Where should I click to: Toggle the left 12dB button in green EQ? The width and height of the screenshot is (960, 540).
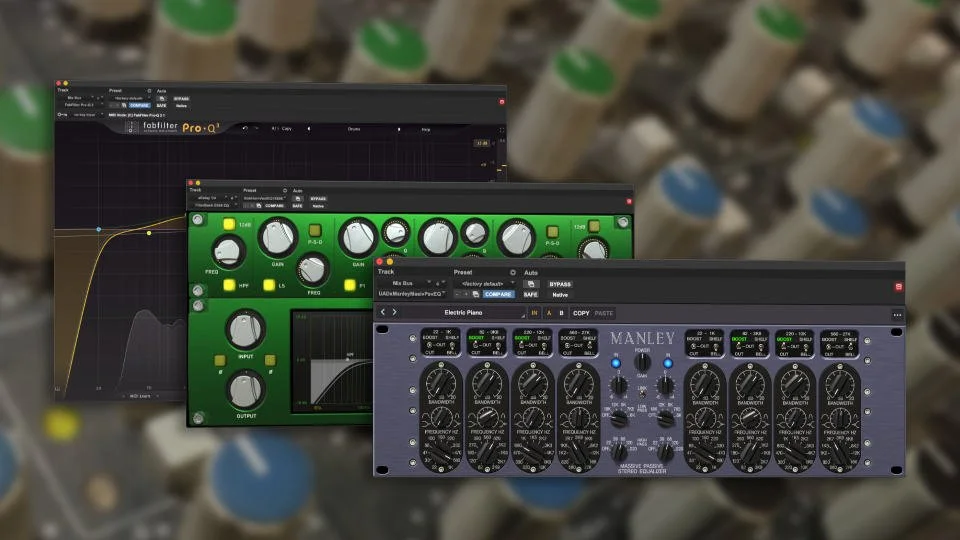pos(229,224)
